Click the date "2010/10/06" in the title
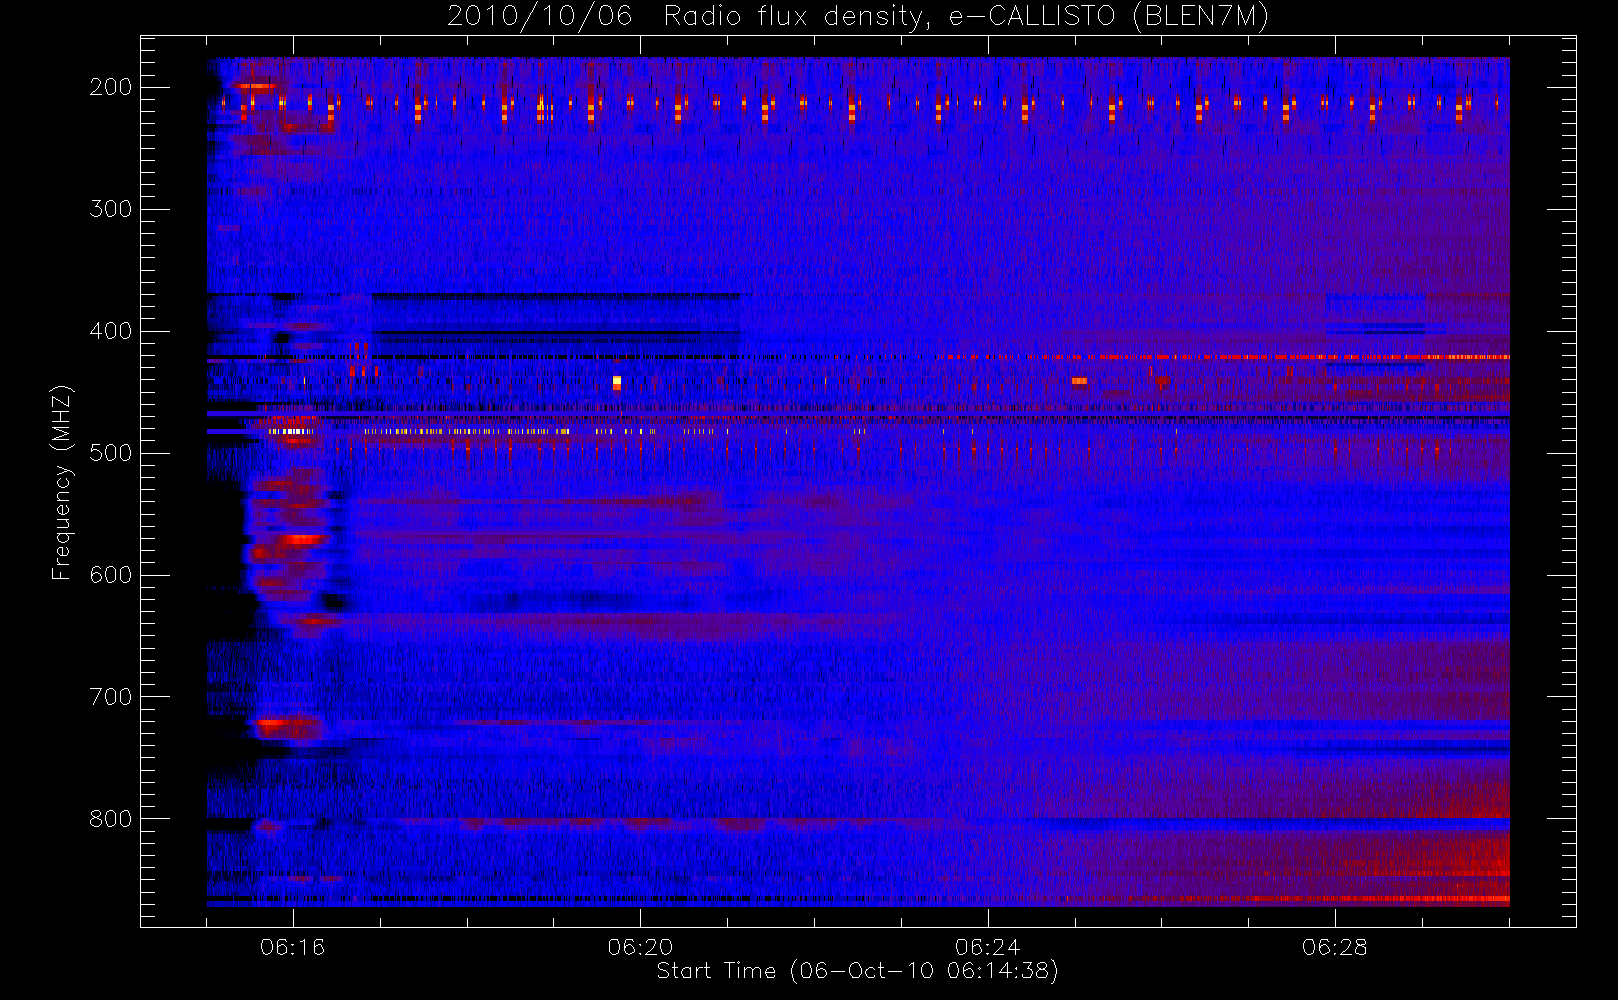This screenshot has height=1000, width=1618. pos(539,17)
